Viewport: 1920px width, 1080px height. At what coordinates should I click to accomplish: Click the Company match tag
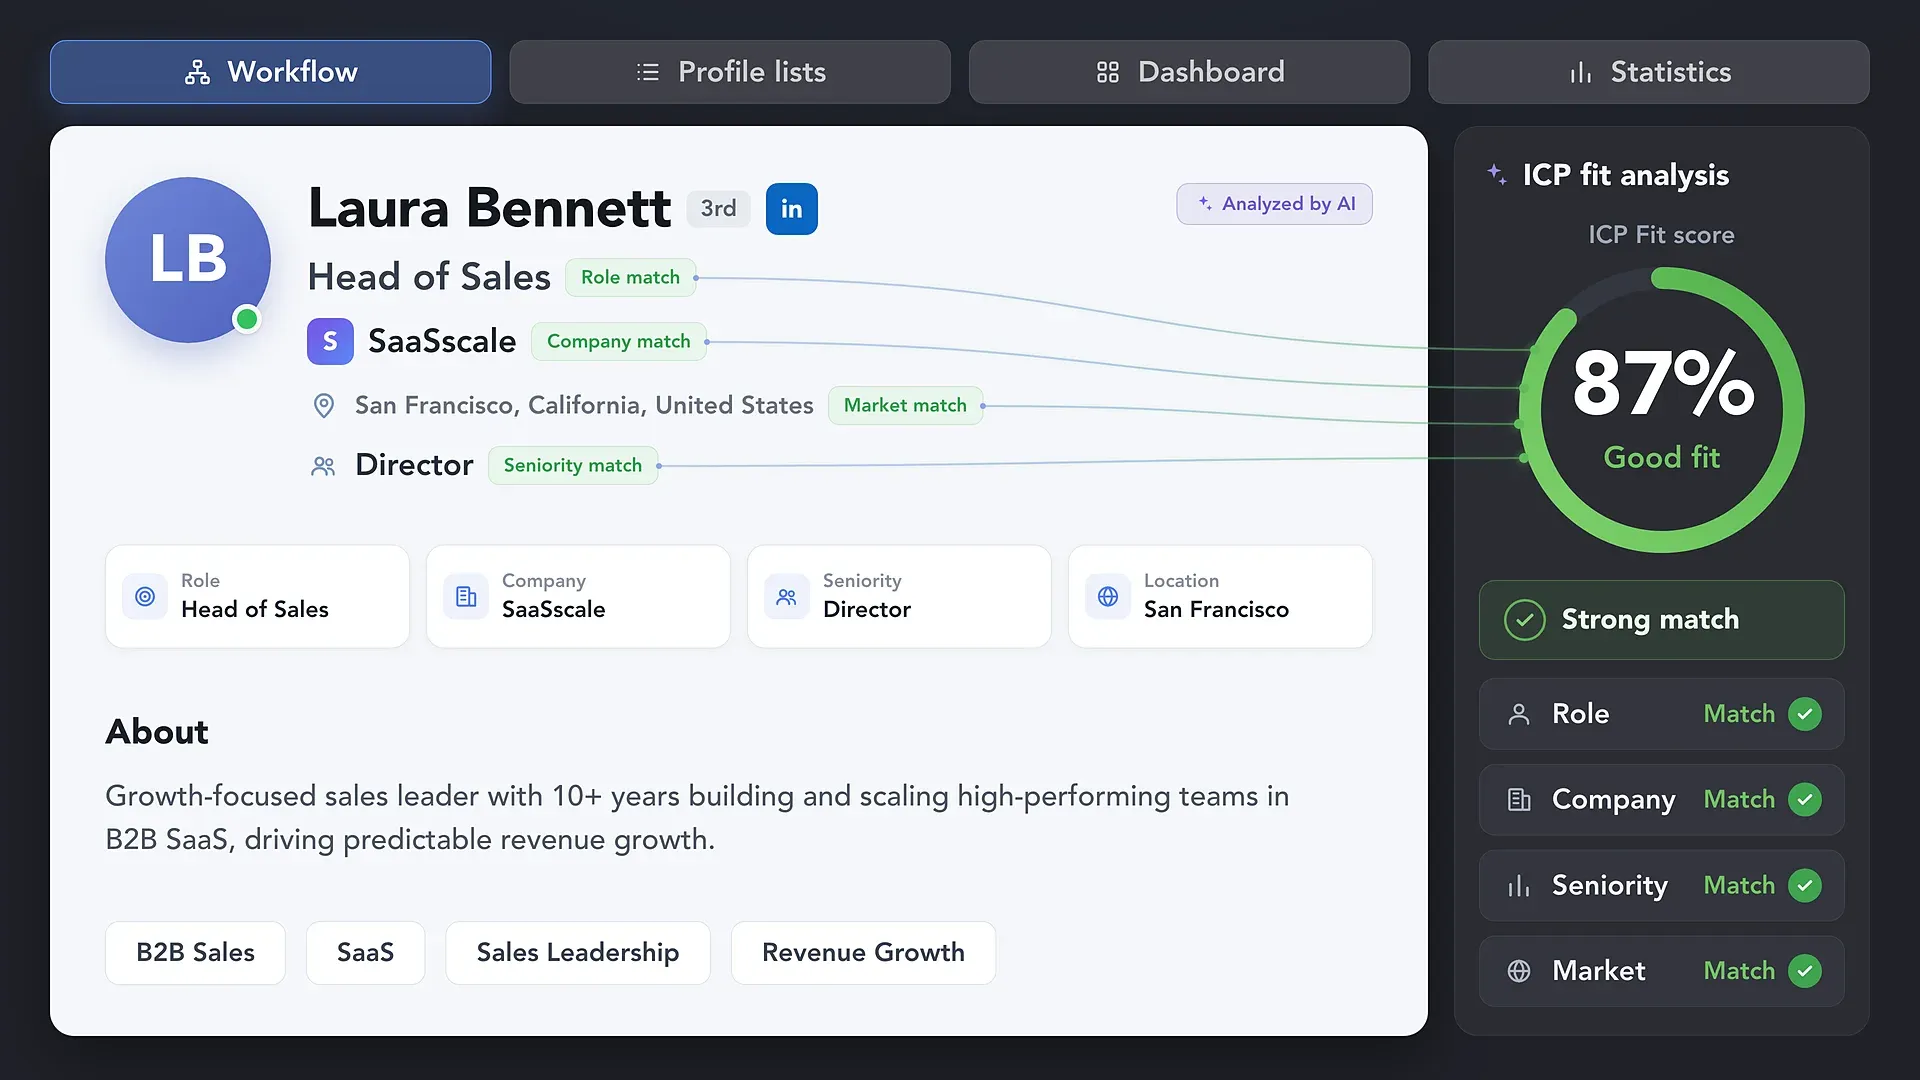coord(618,341)
